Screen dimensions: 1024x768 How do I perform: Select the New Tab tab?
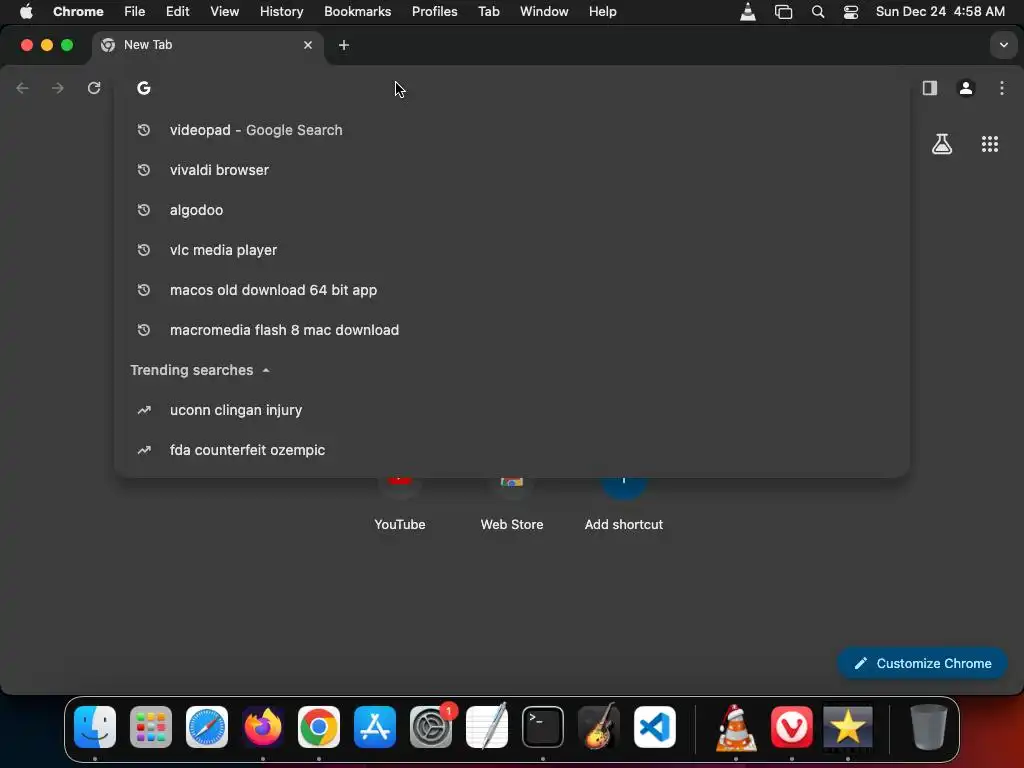tap(208, 45)
